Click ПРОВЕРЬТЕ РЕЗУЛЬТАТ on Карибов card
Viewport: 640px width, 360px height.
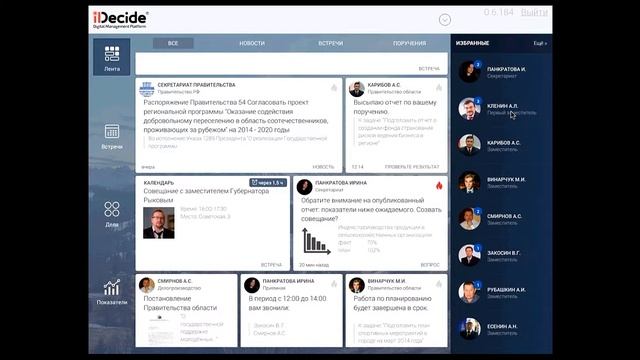[x=412, y=167]
